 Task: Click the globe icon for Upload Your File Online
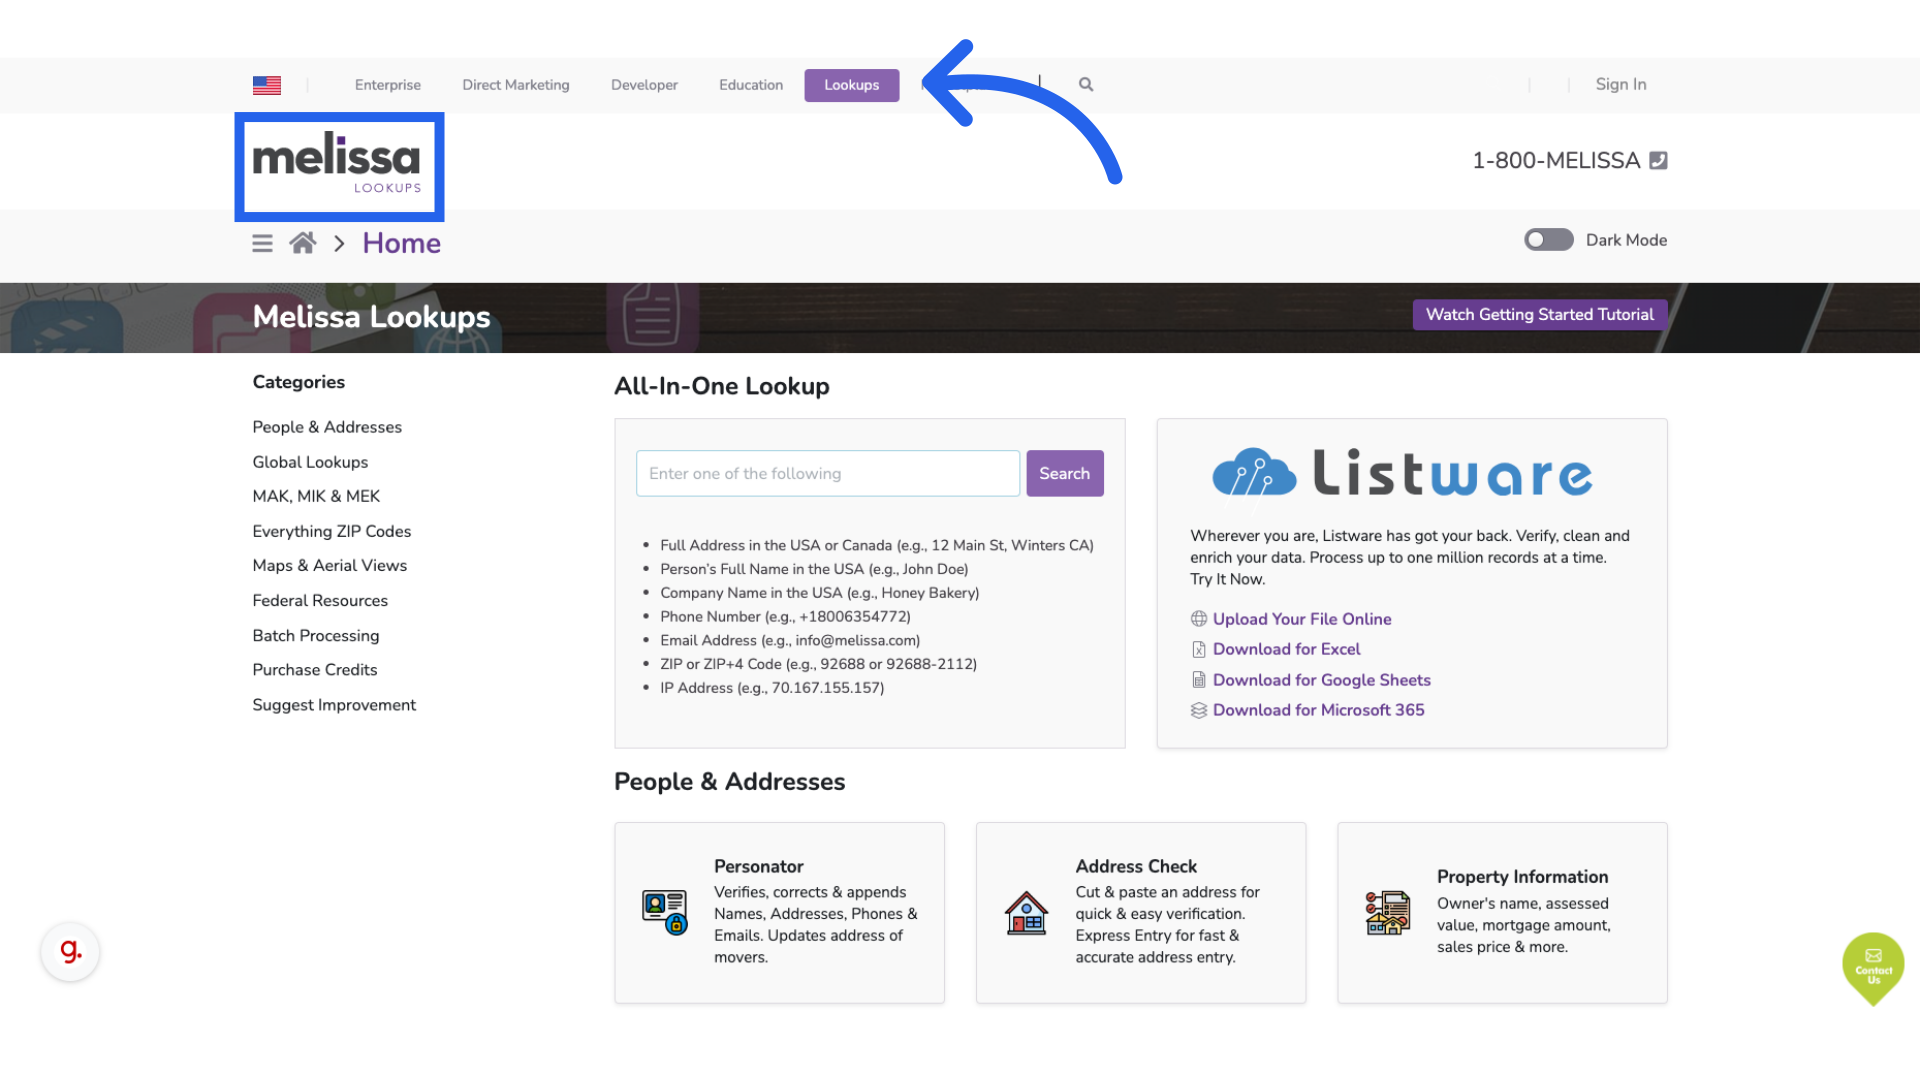(x=1198, y=619)
